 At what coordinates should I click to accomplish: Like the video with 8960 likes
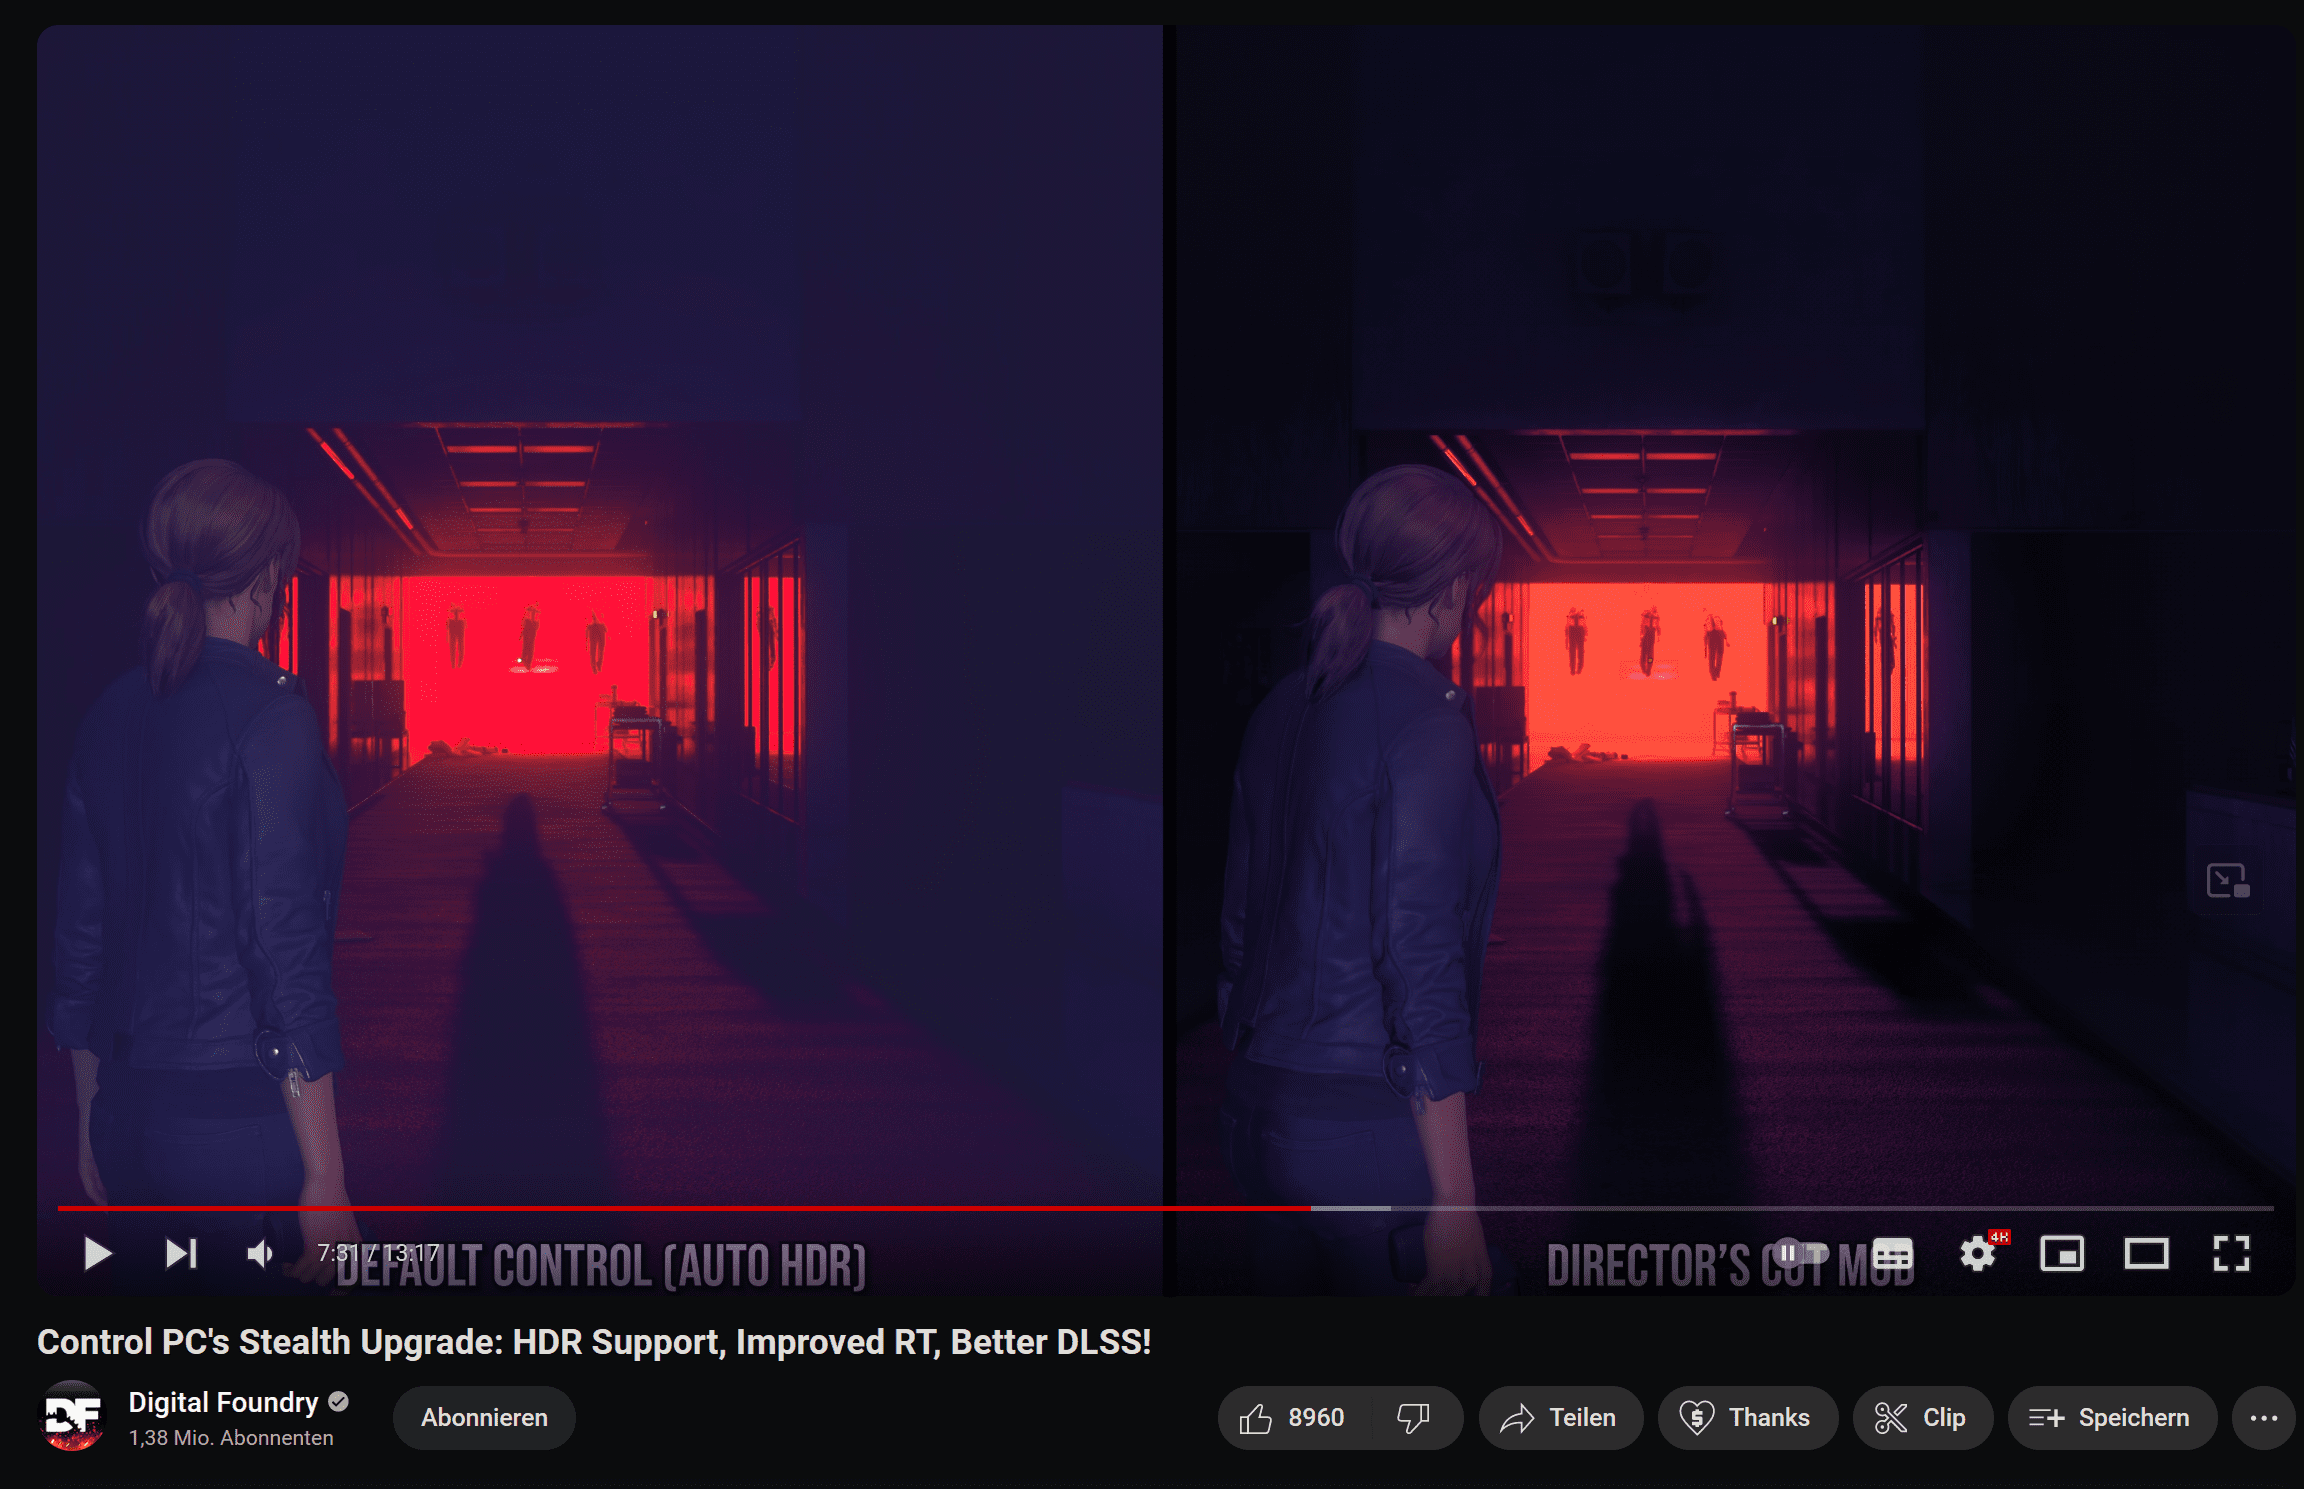coord(1292,1417)
